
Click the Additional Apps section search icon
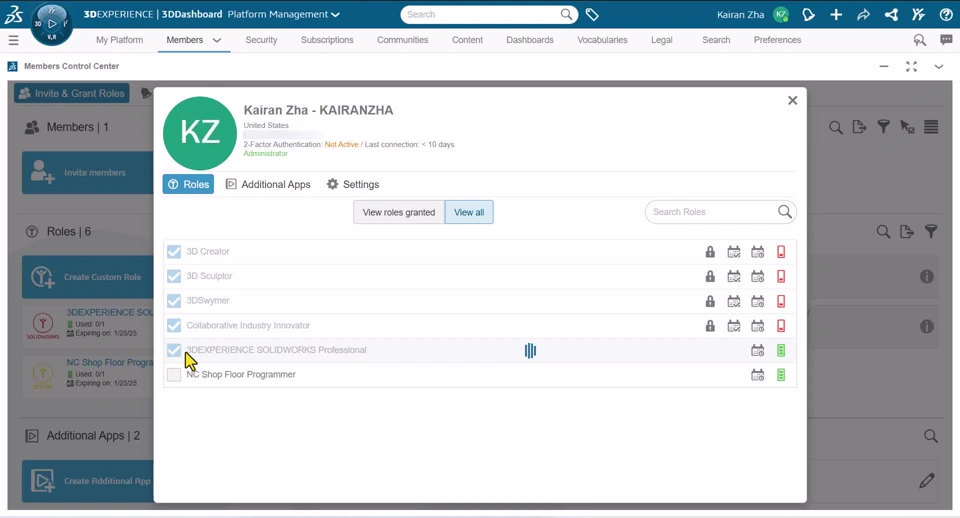[931, 436]
